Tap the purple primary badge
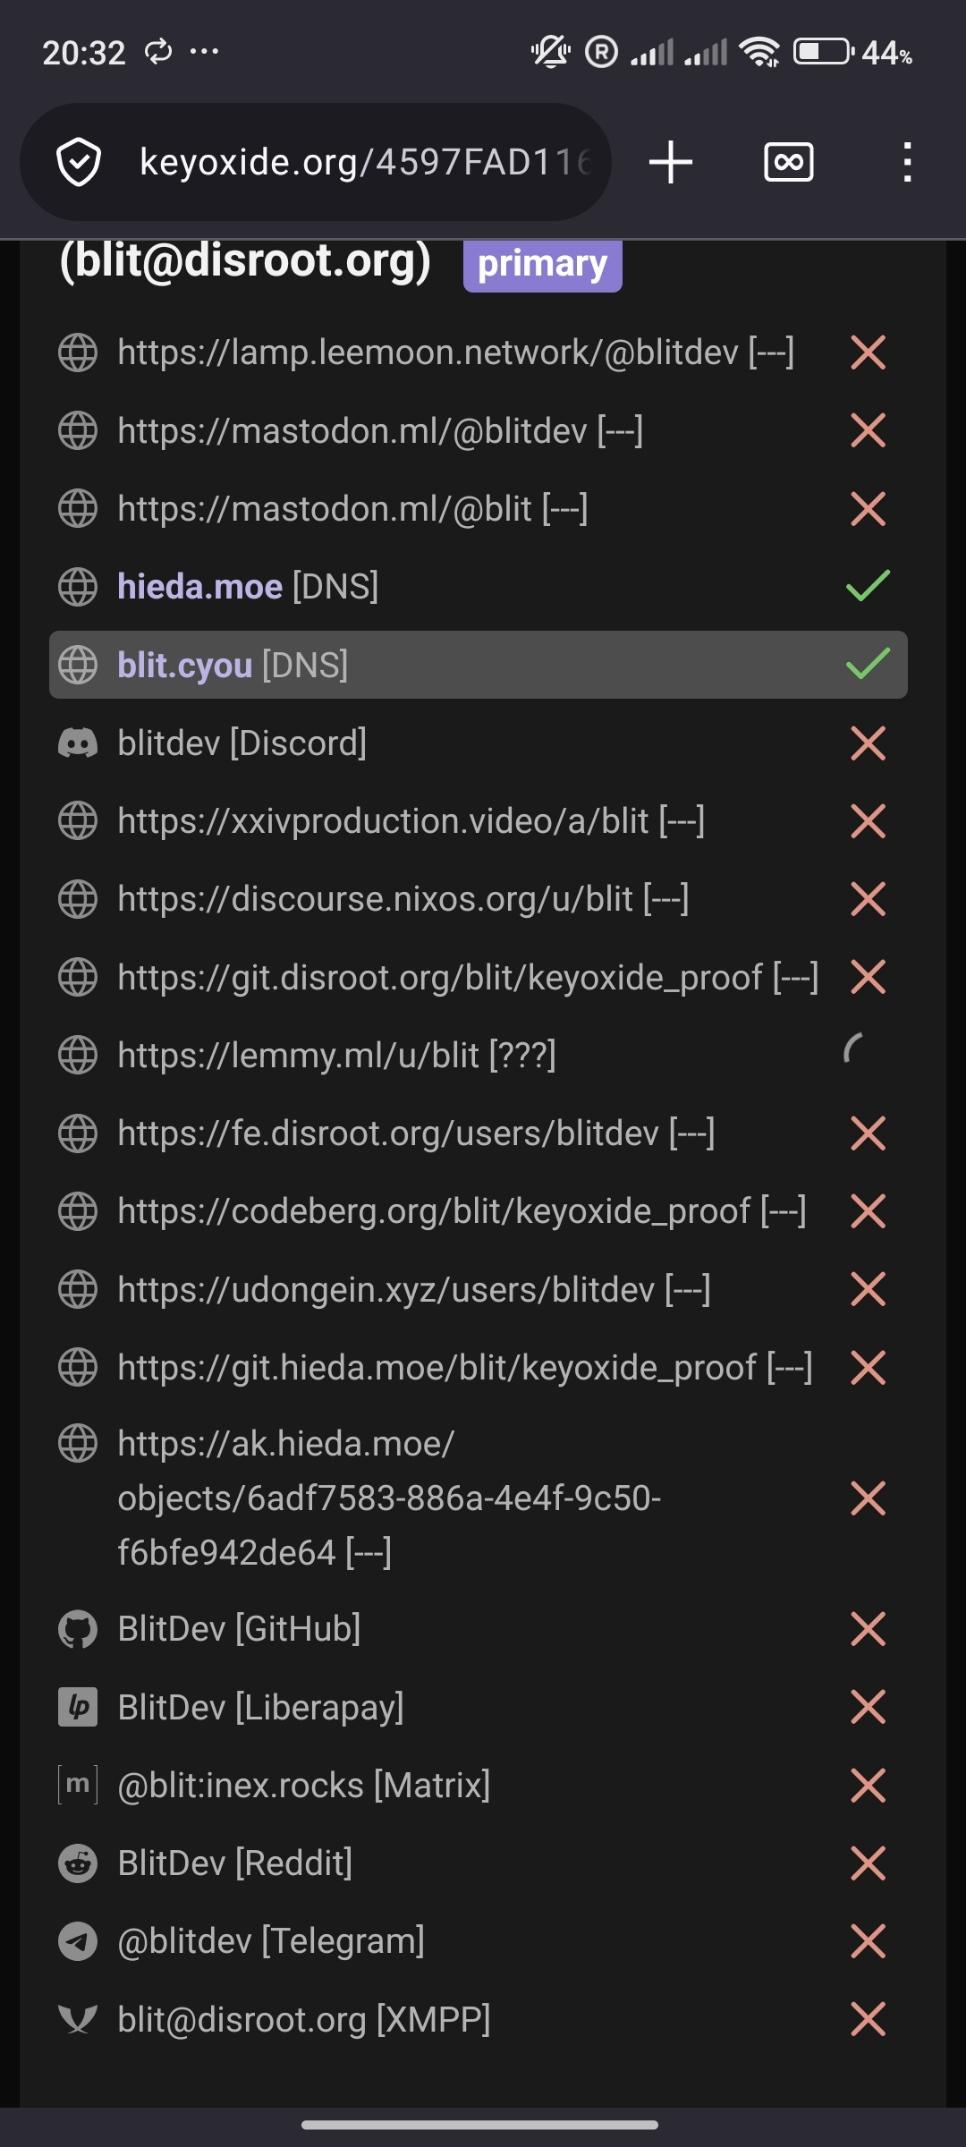Viewport: 966px width, 2147px height. 542,264
